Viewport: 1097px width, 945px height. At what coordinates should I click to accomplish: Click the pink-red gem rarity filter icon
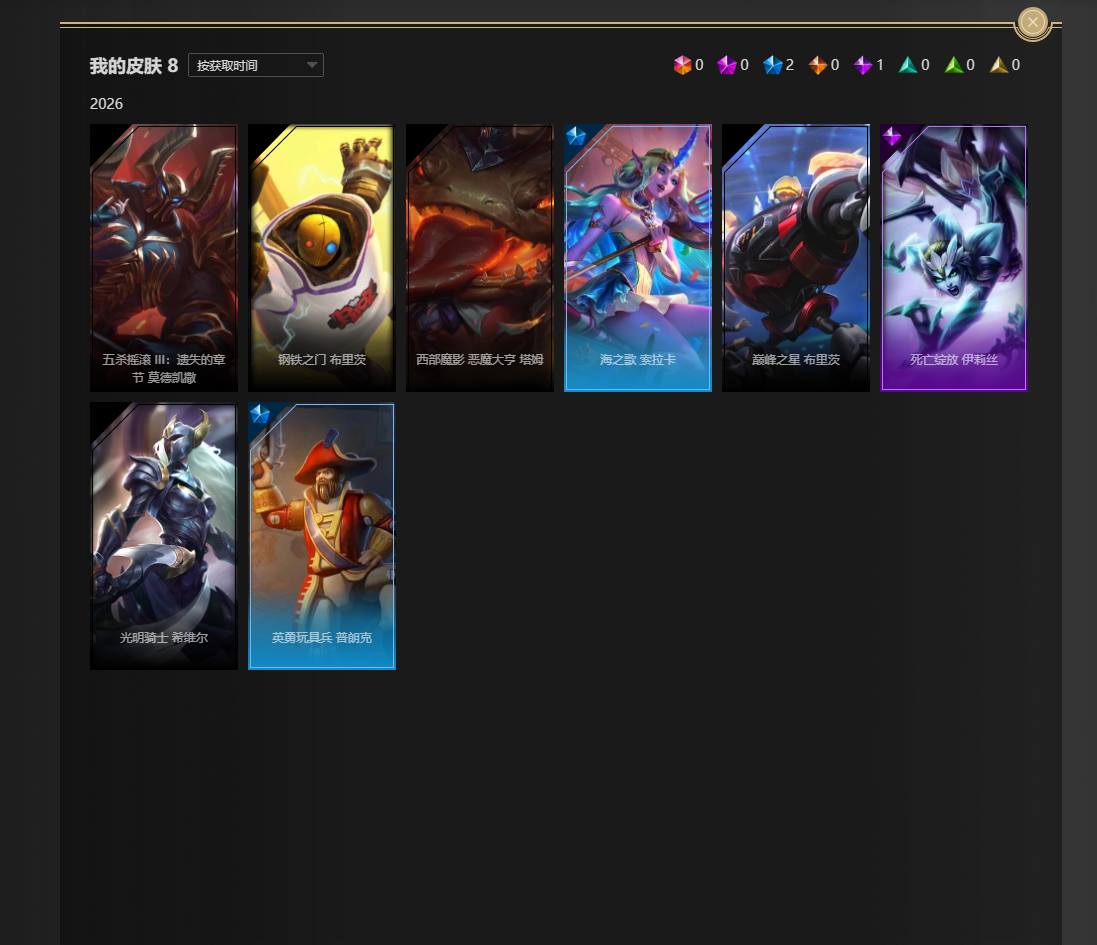[682, 65]
